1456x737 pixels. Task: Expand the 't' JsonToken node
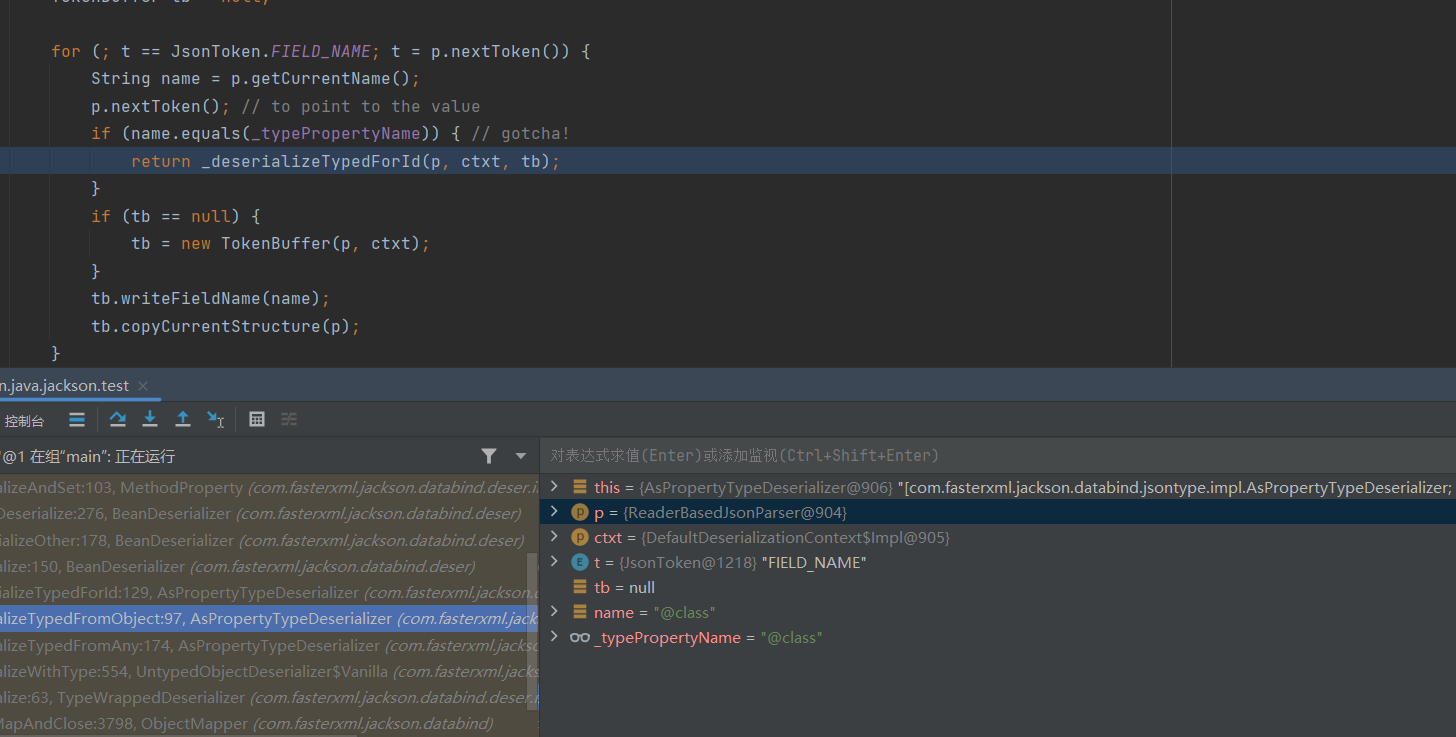(x=554, y=561)
